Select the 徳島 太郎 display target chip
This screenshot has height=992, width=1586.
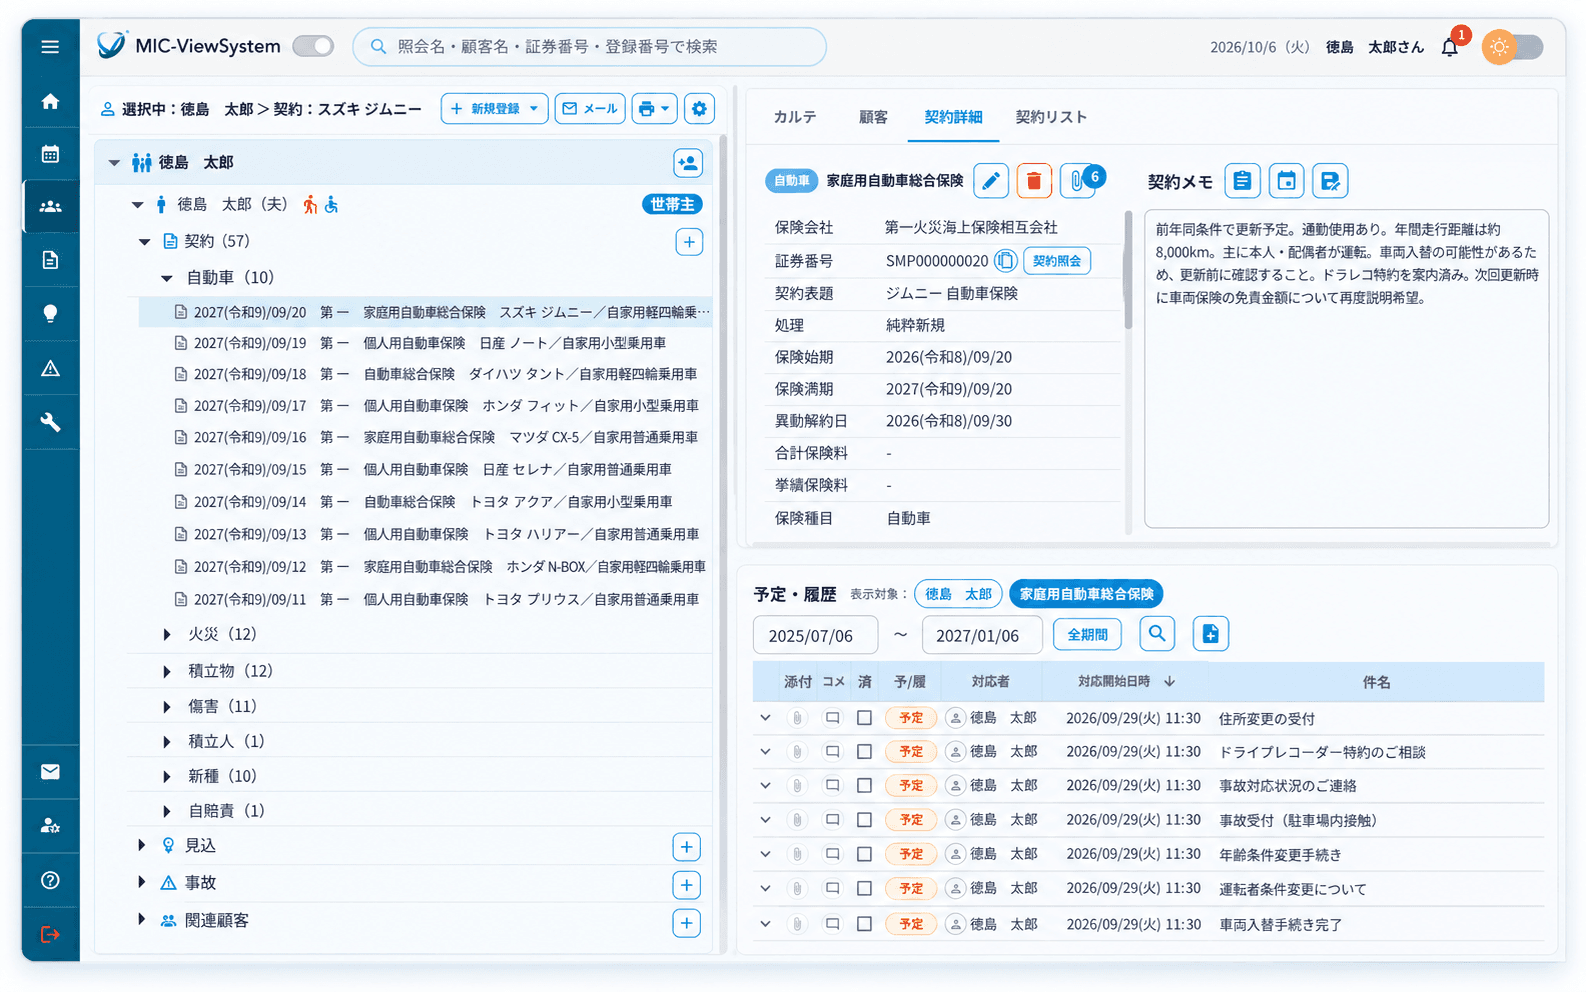(x=958, y=594)
